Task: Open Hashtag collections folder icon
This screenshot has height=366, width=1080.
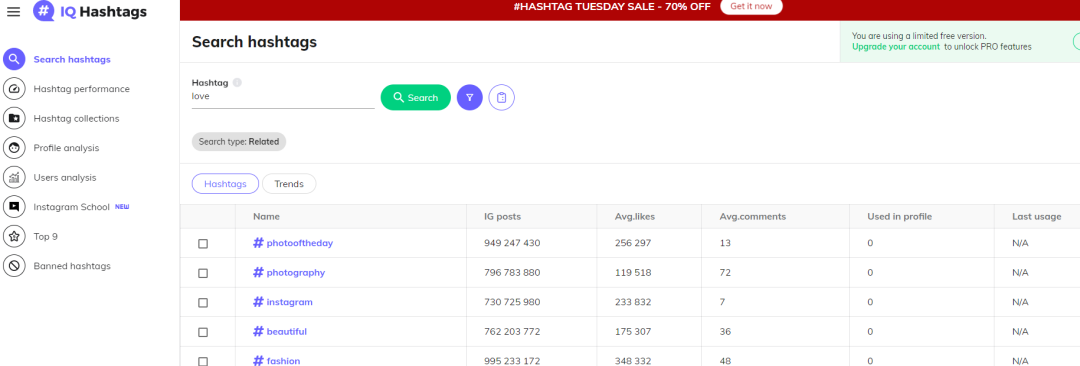Action: point(14,119)
